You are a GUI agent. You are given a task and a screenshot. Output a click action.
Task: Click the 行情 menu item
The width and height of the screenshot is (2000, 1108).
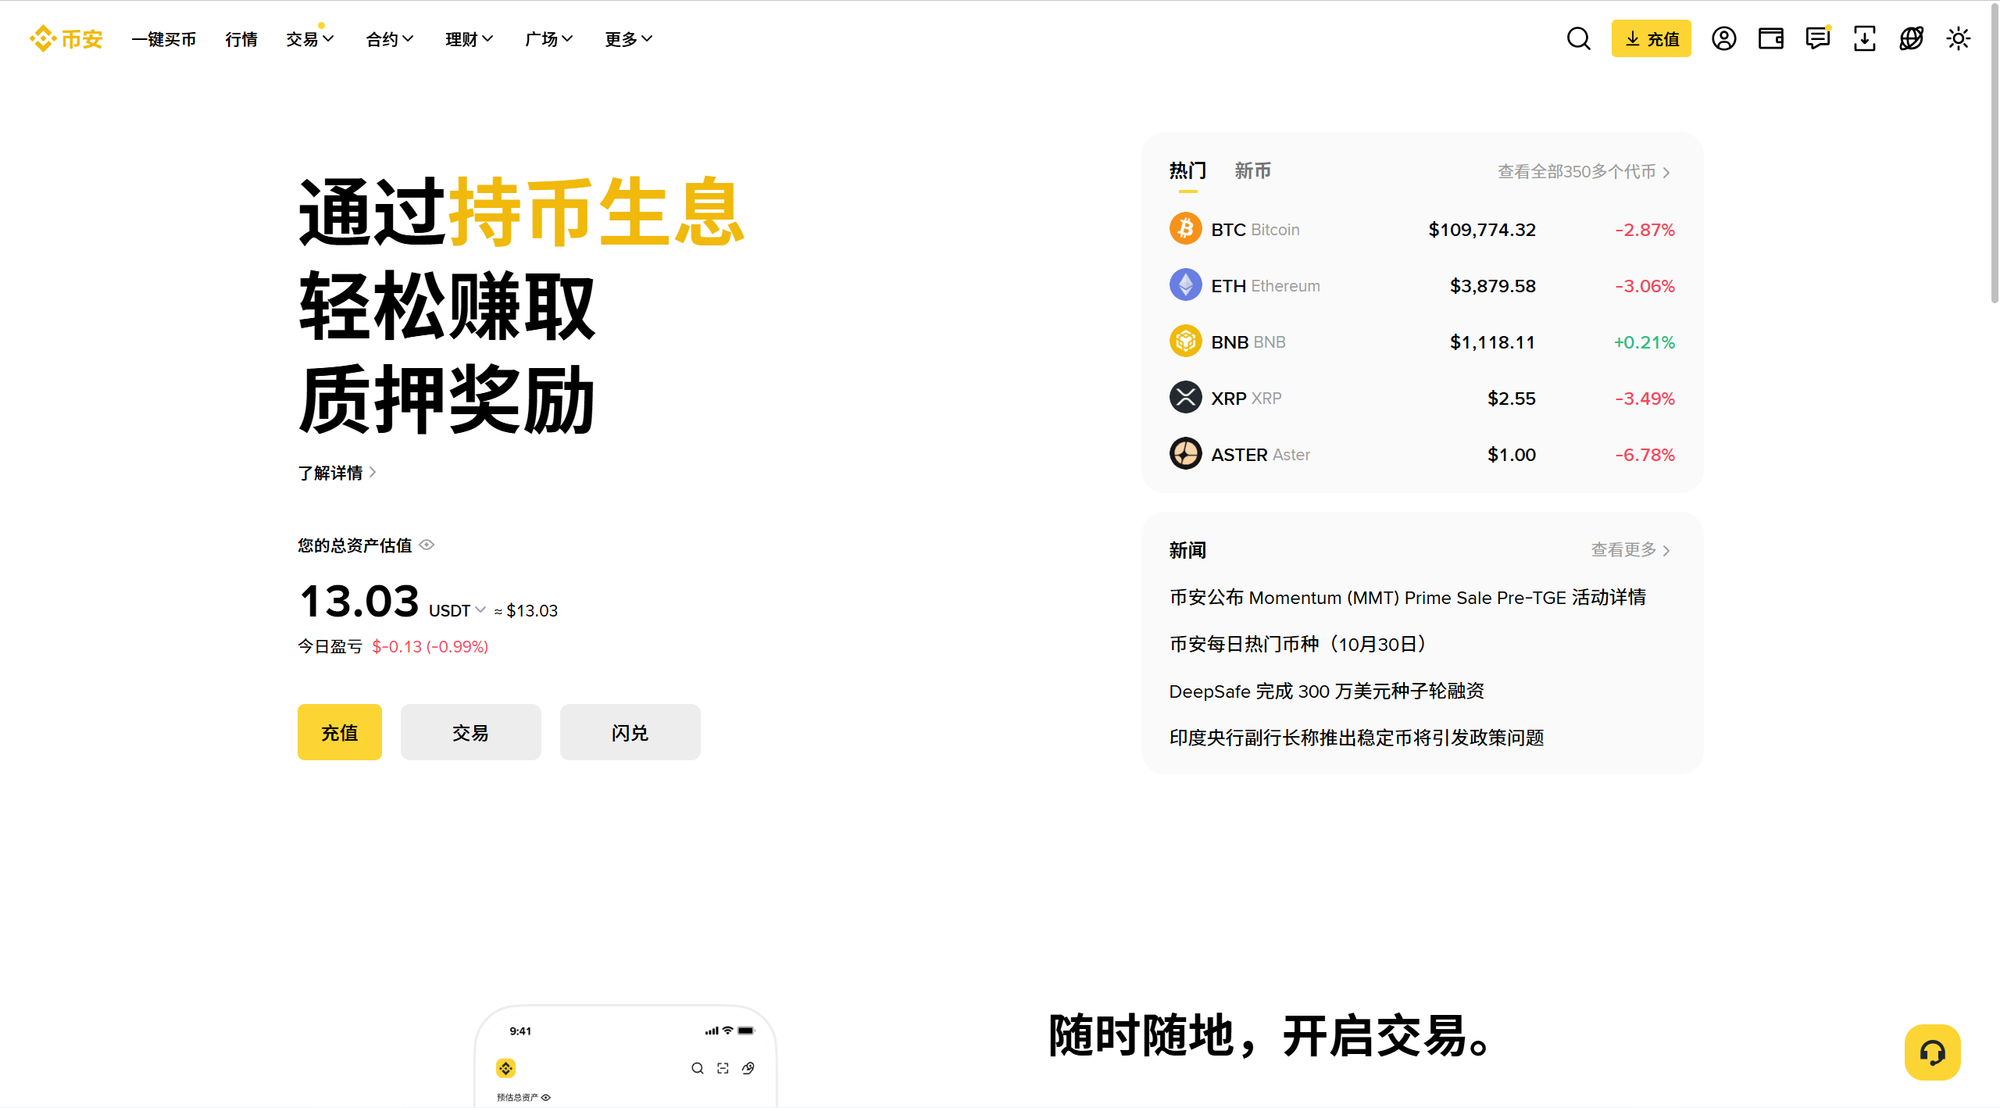coord(240,39)
